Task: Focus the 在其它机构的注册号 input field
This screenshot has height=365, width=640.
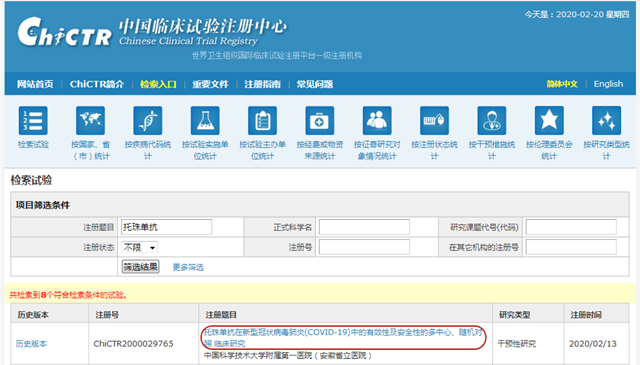Action: 571,247
